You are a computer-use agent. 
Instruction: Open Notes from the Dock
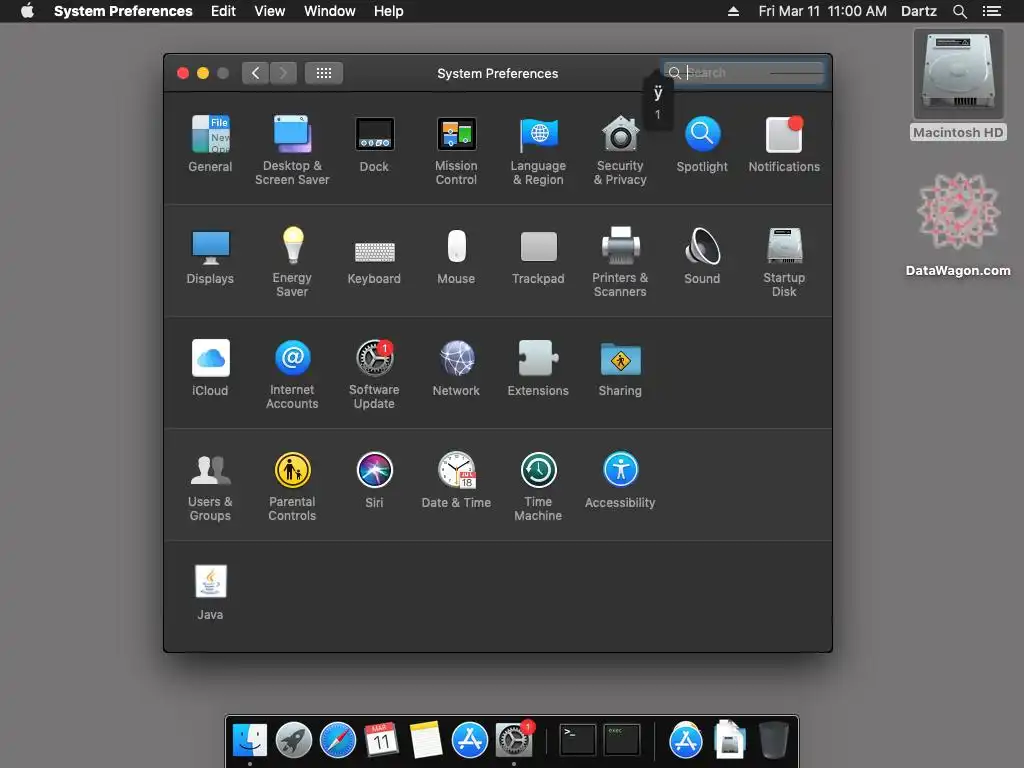(426, 740)
